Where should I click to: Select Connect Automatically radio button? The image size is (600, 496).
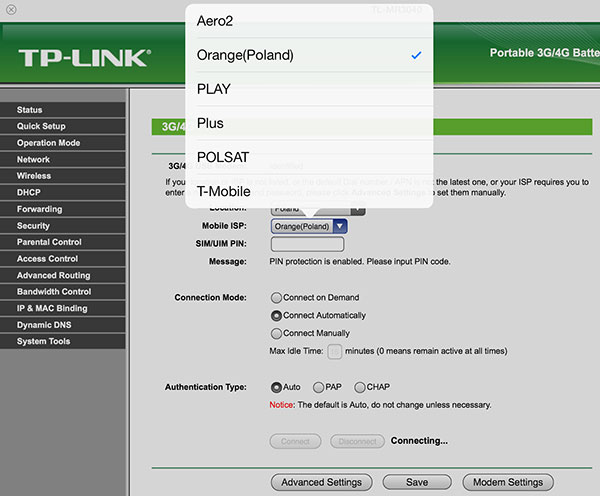[x=276, y=315]
